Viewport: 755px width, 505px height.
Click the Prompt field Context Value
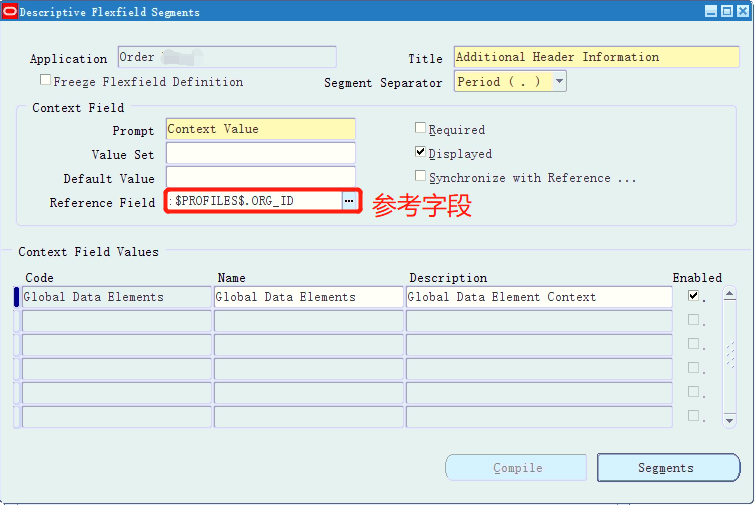(260, 129)
